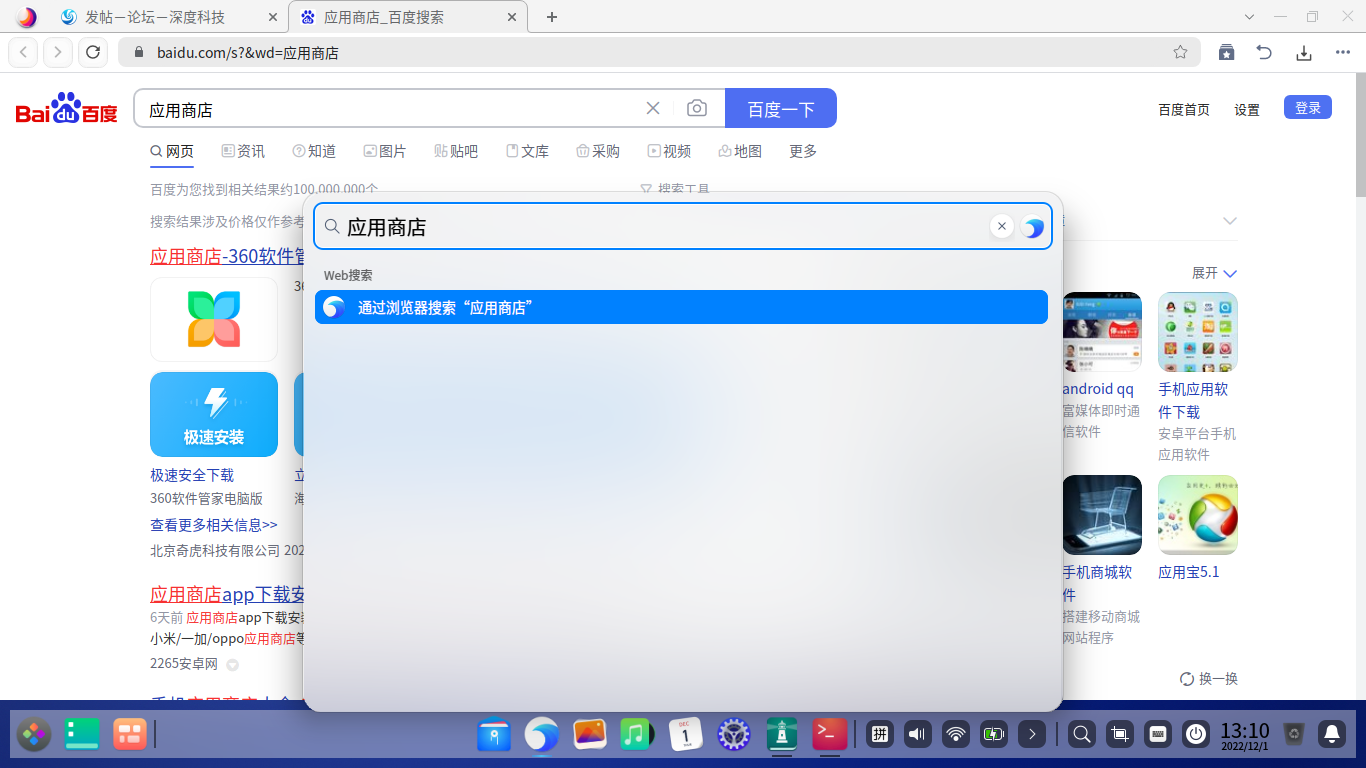This screenshot has width=1366, height=768.
Task: Open the 设置 settings link
Action: pos(1247,110)
